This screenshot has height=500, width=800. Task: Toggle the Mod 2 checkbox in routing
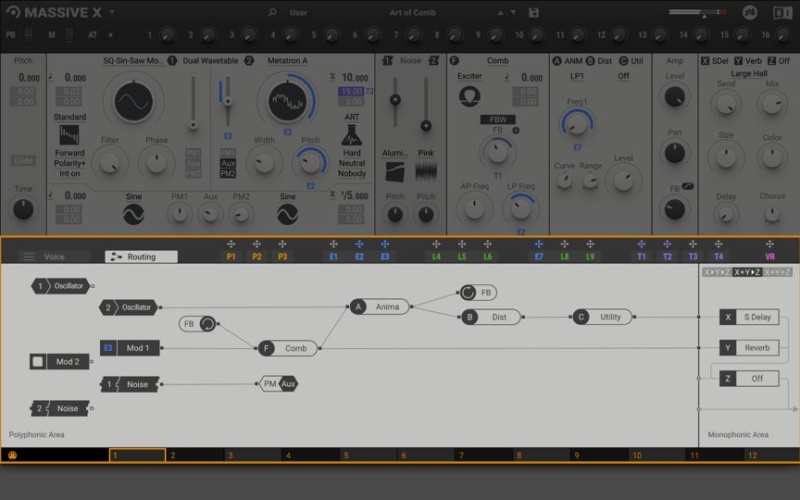38,362
